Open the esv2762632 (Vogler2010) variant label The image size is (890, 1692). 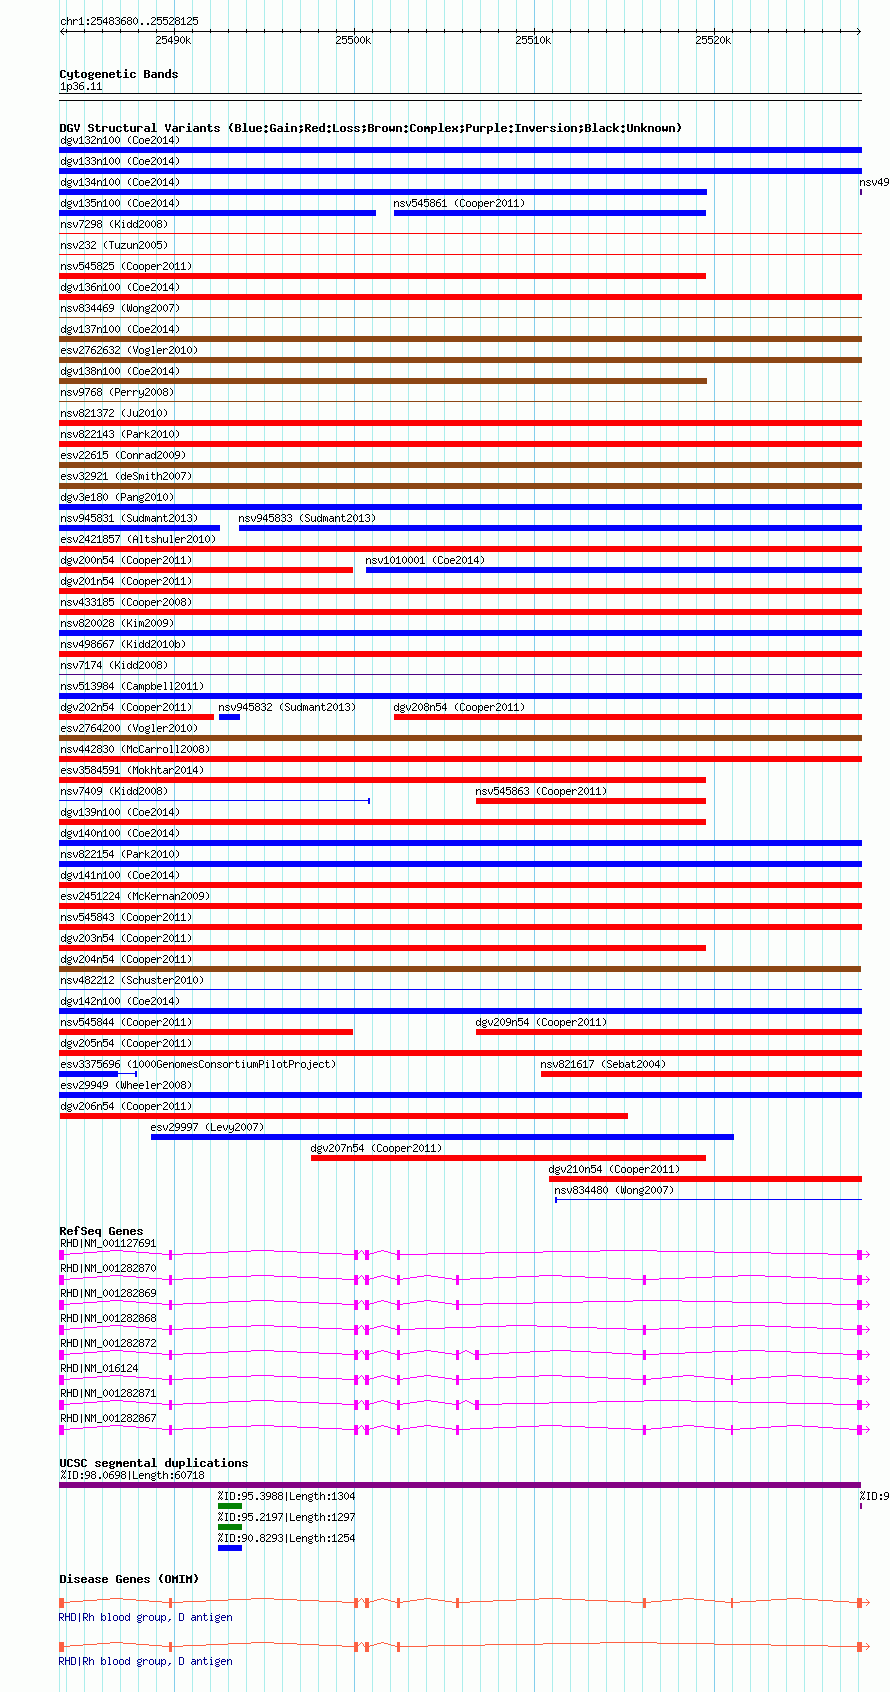[x=129, y=350]
